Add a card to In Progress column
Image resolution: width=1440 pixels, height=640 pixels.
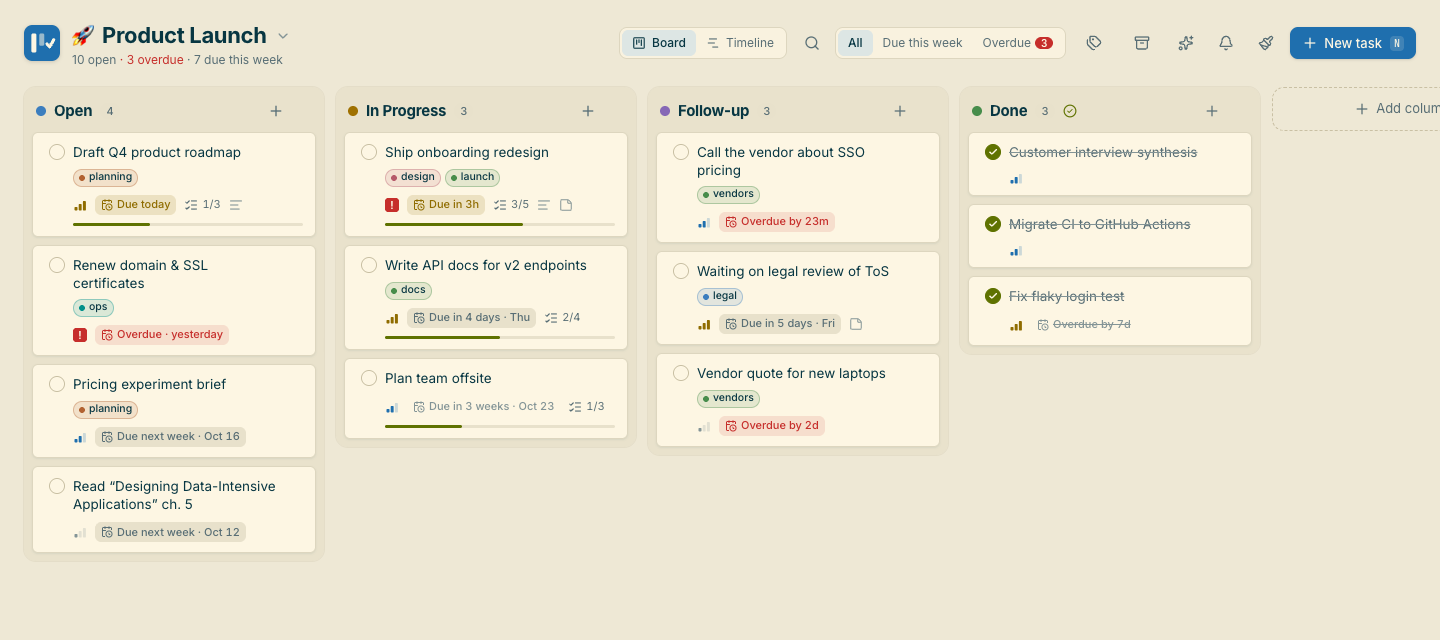[x=588, y=111]
